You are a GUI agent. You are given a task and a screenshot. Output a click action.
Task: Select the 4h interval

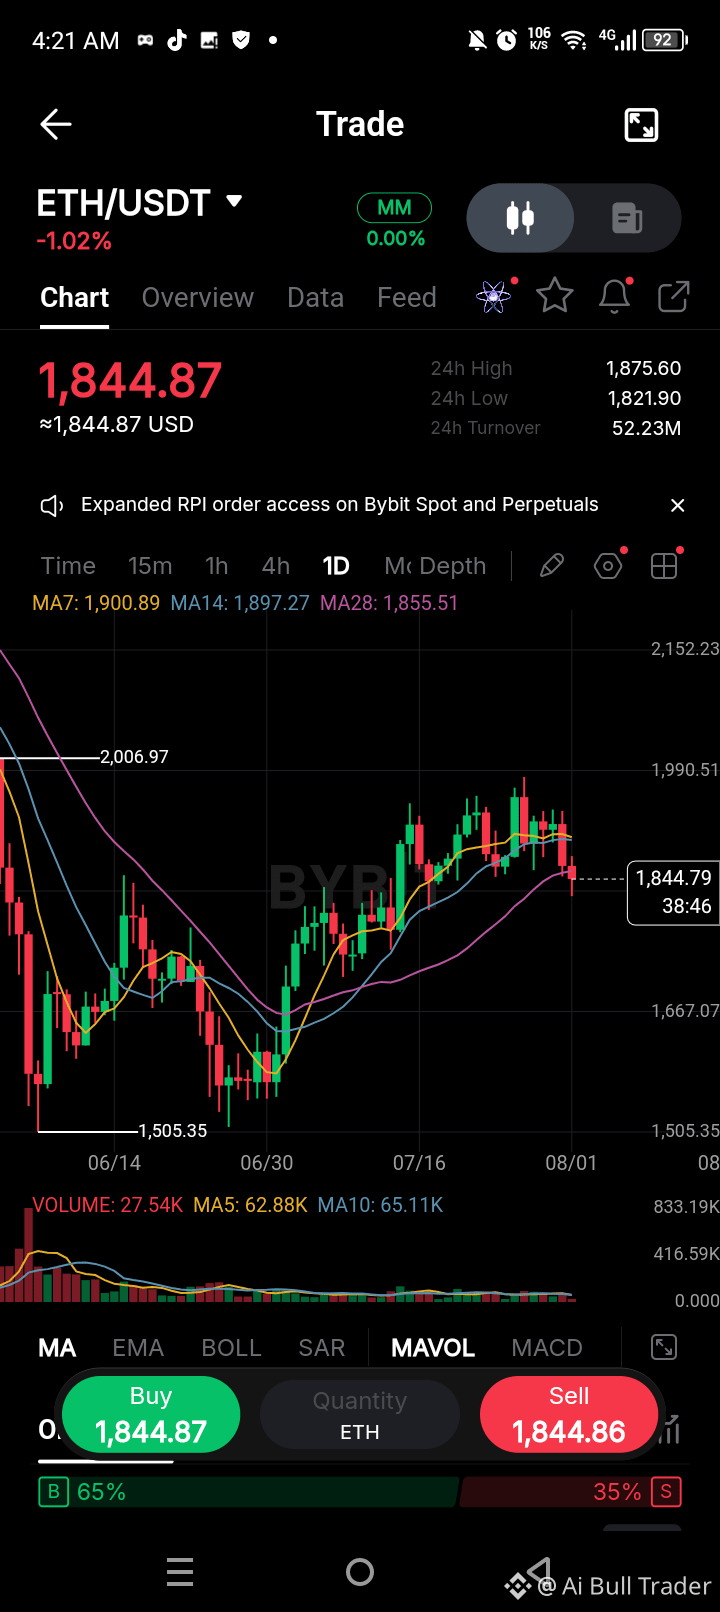click(276, 566)
